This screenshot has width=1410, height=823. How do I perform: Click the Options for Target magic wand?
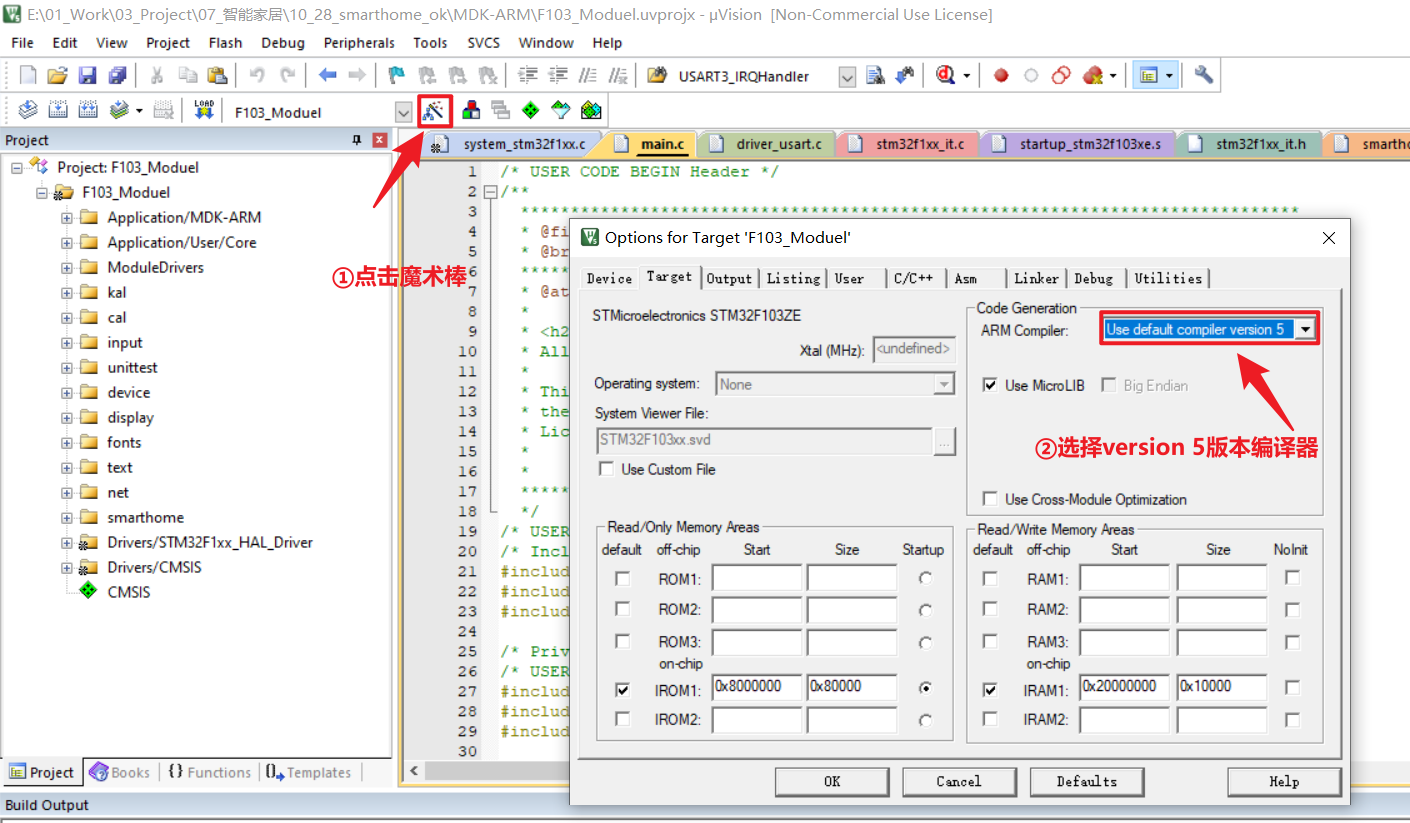435,111
